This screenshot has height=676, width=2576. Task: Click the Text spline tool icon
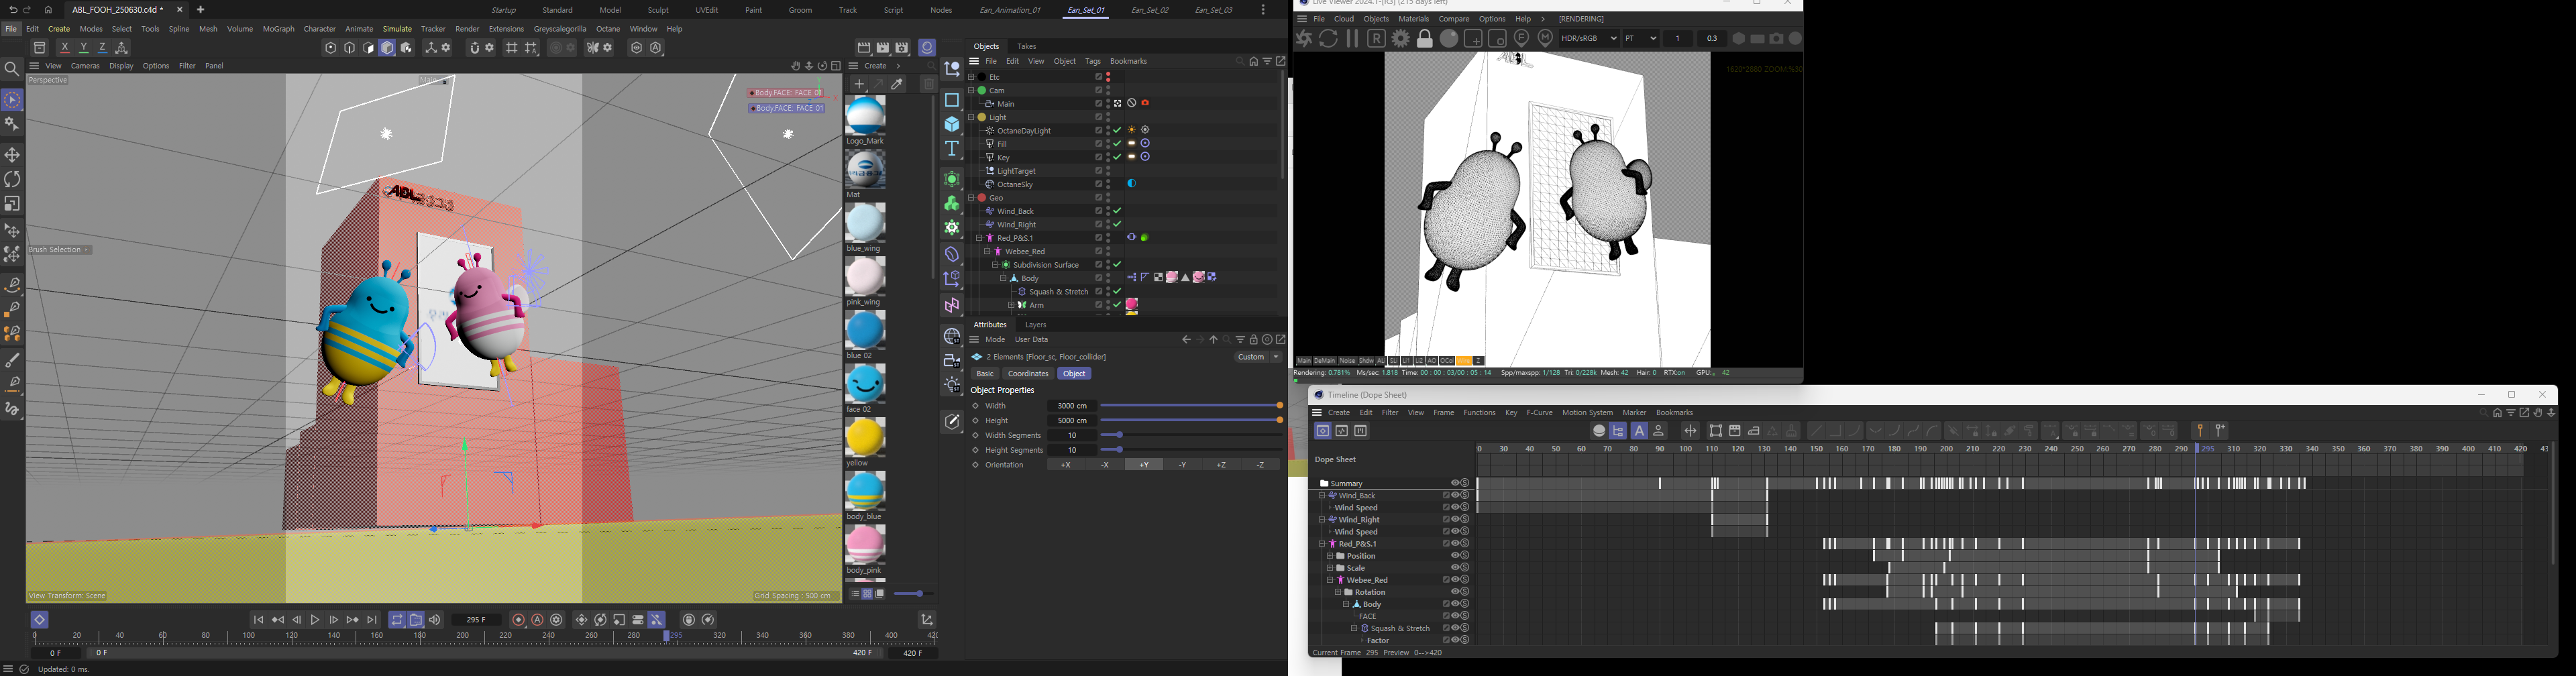[952, 149]
